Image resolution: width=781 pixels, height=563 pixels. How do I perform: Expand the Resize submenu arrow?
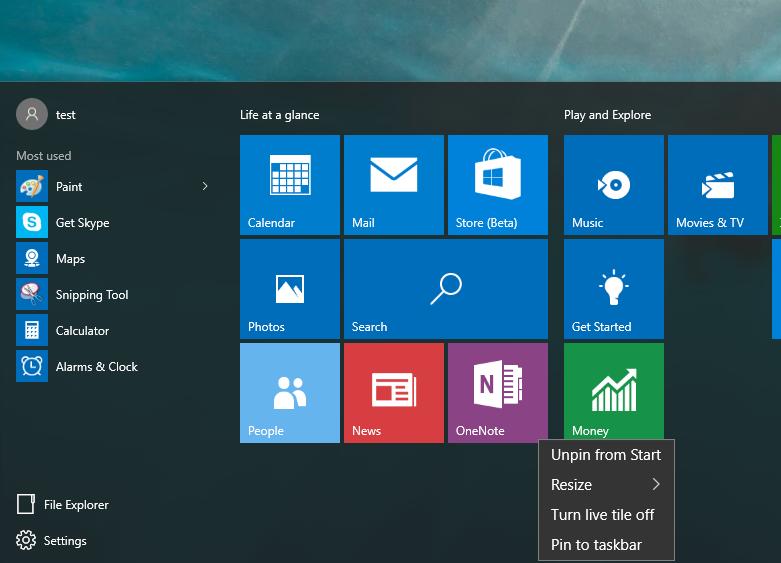click(x=656, y=484)
